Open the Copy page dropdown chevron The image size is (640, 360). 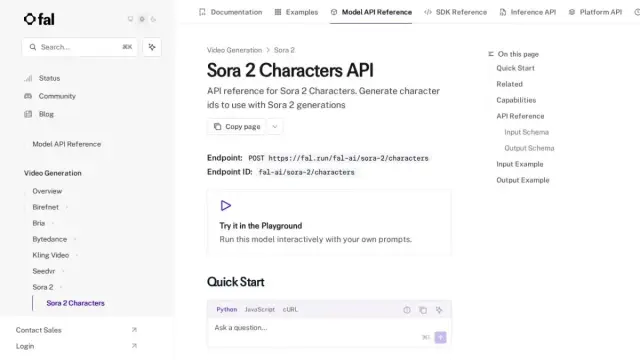pos(275,127)
